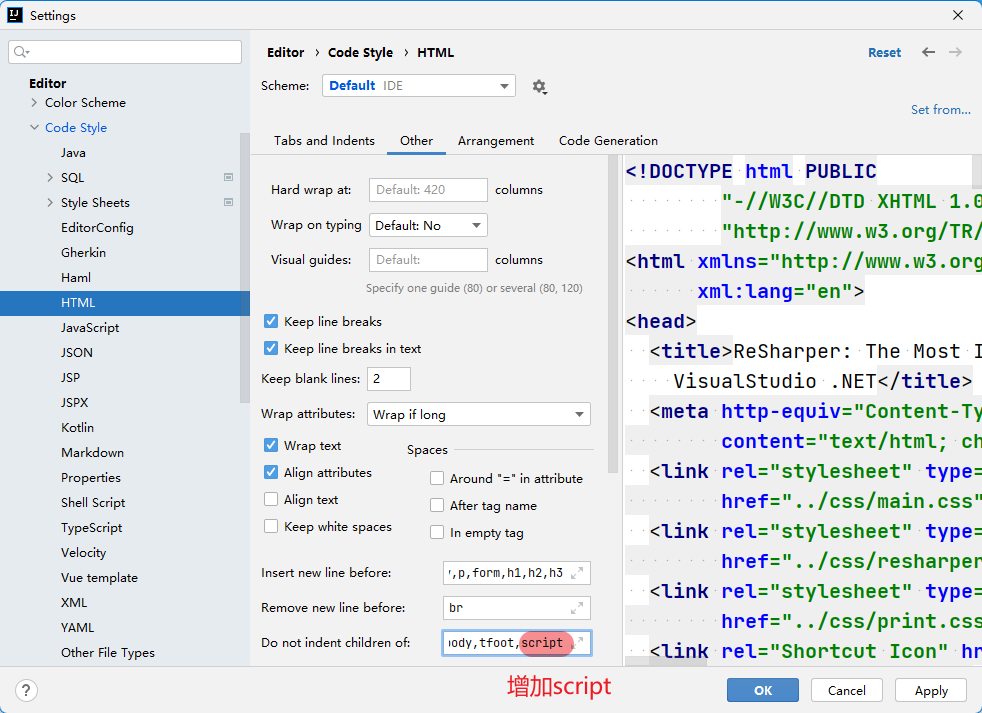Image resolution: width=982 pixels, height=713 pixels.
Task: Click Do not indent children of field
Action: (516, 642)
